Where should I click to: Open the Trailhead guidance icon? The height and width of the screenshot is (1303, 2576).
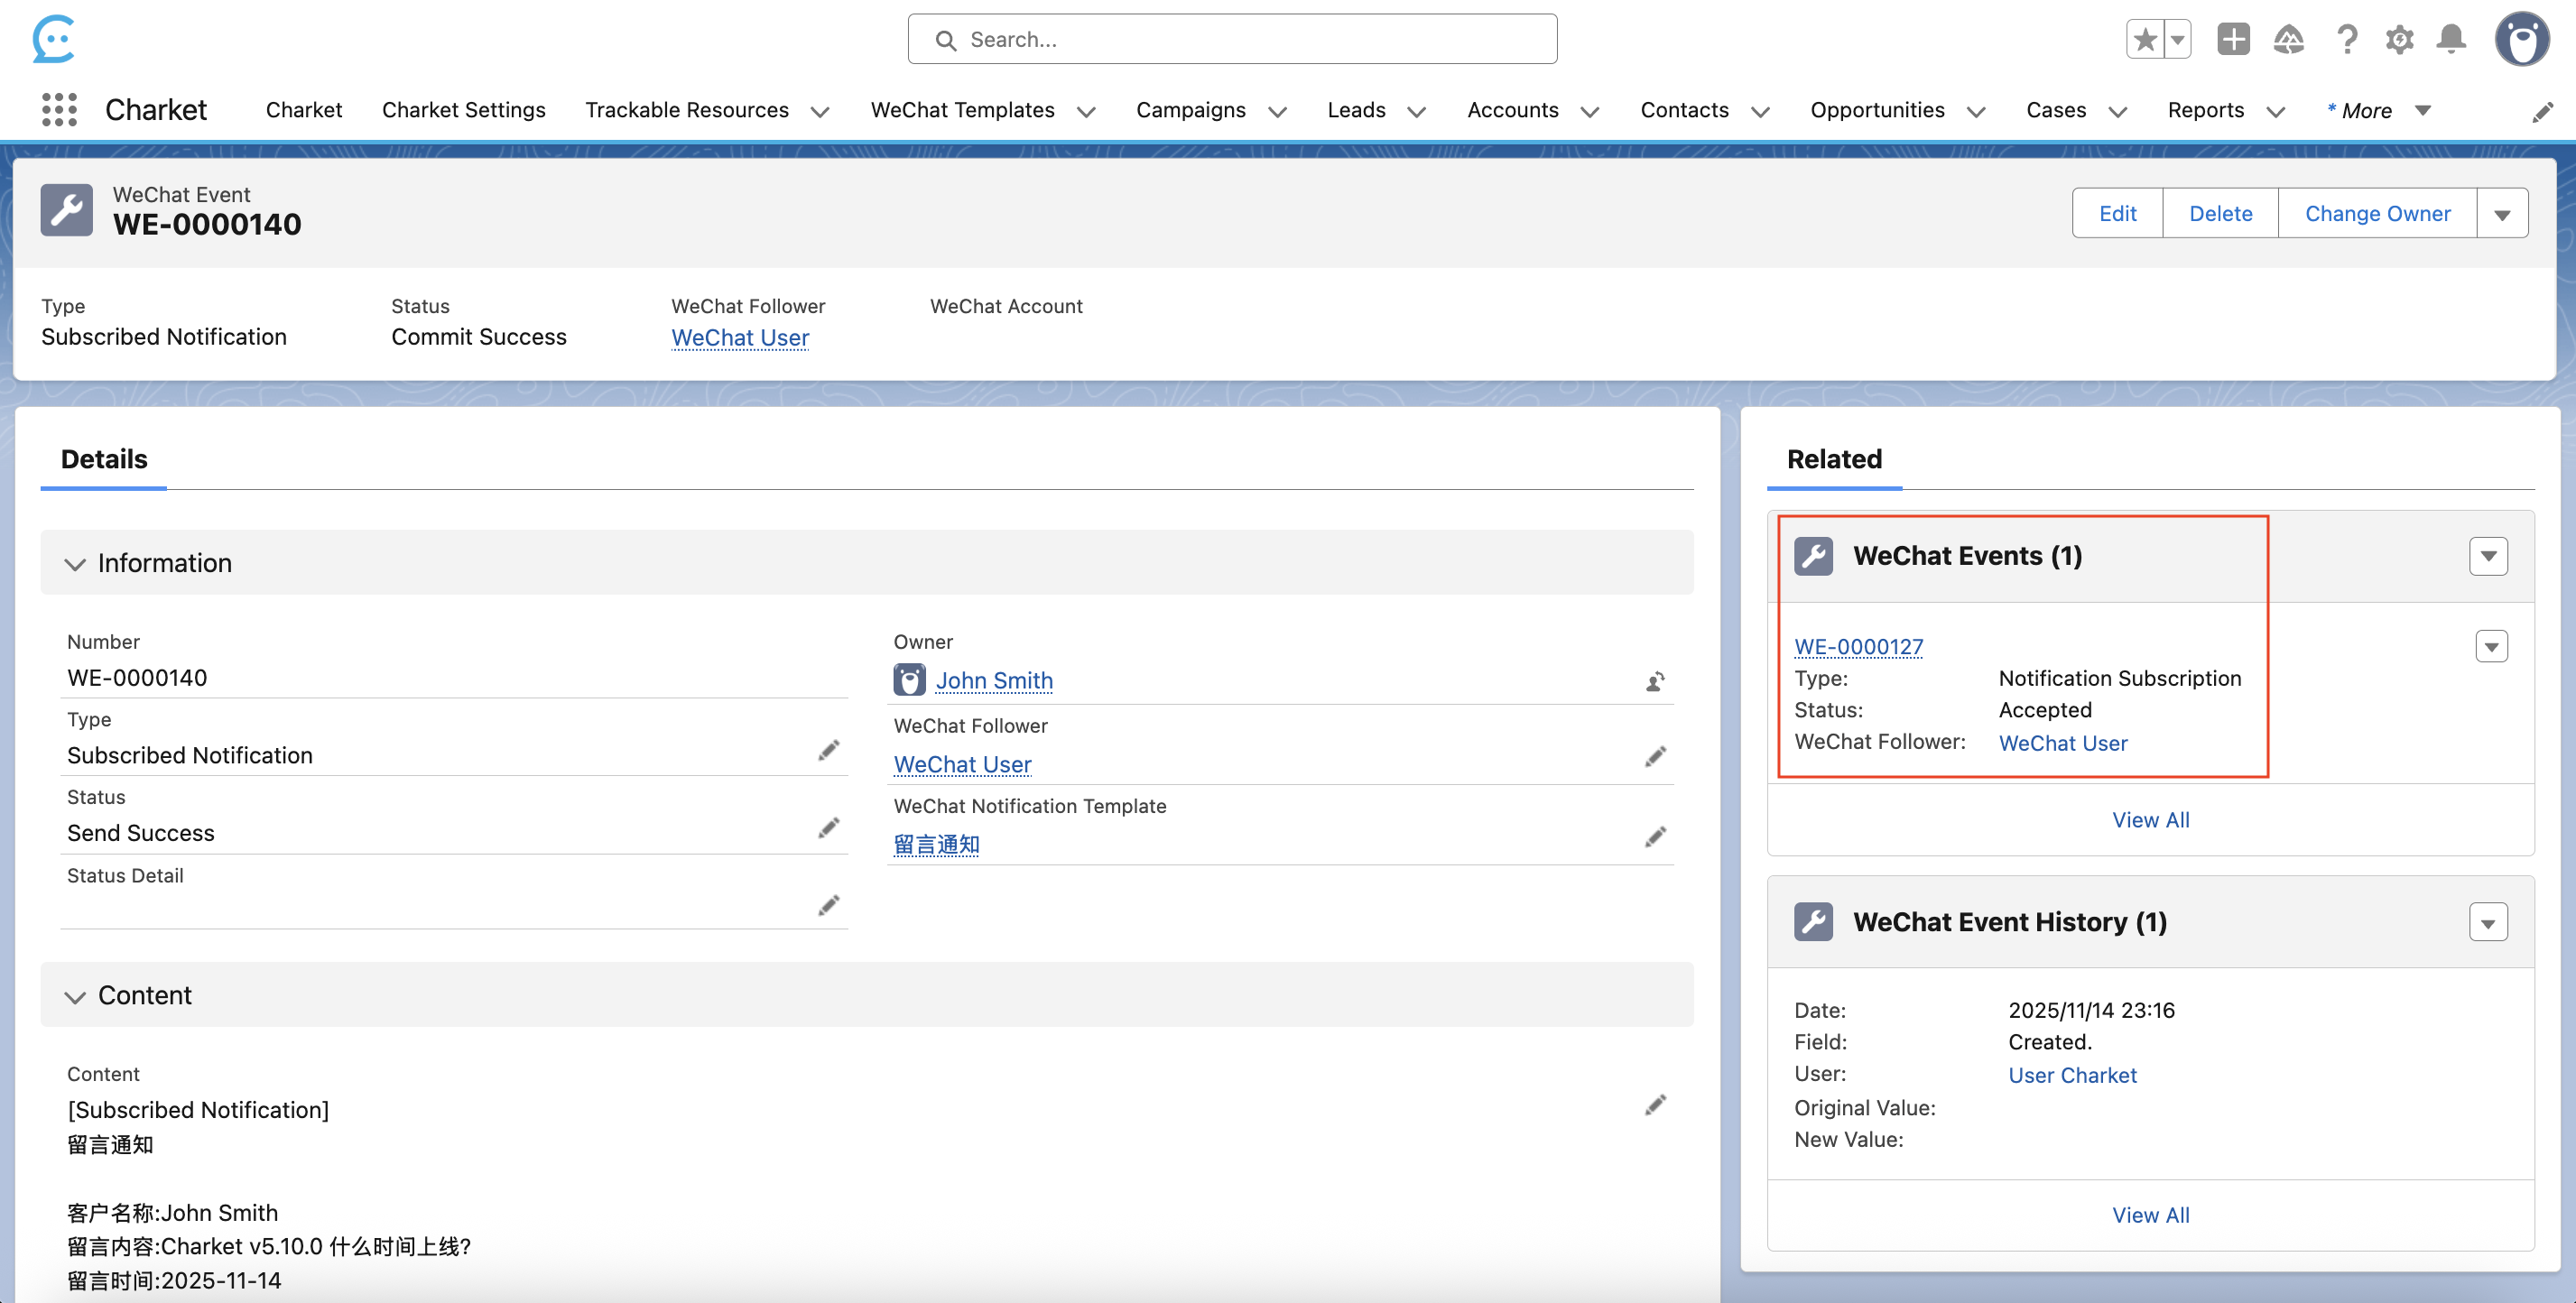pyautogui.click(x=2288, y=40)
